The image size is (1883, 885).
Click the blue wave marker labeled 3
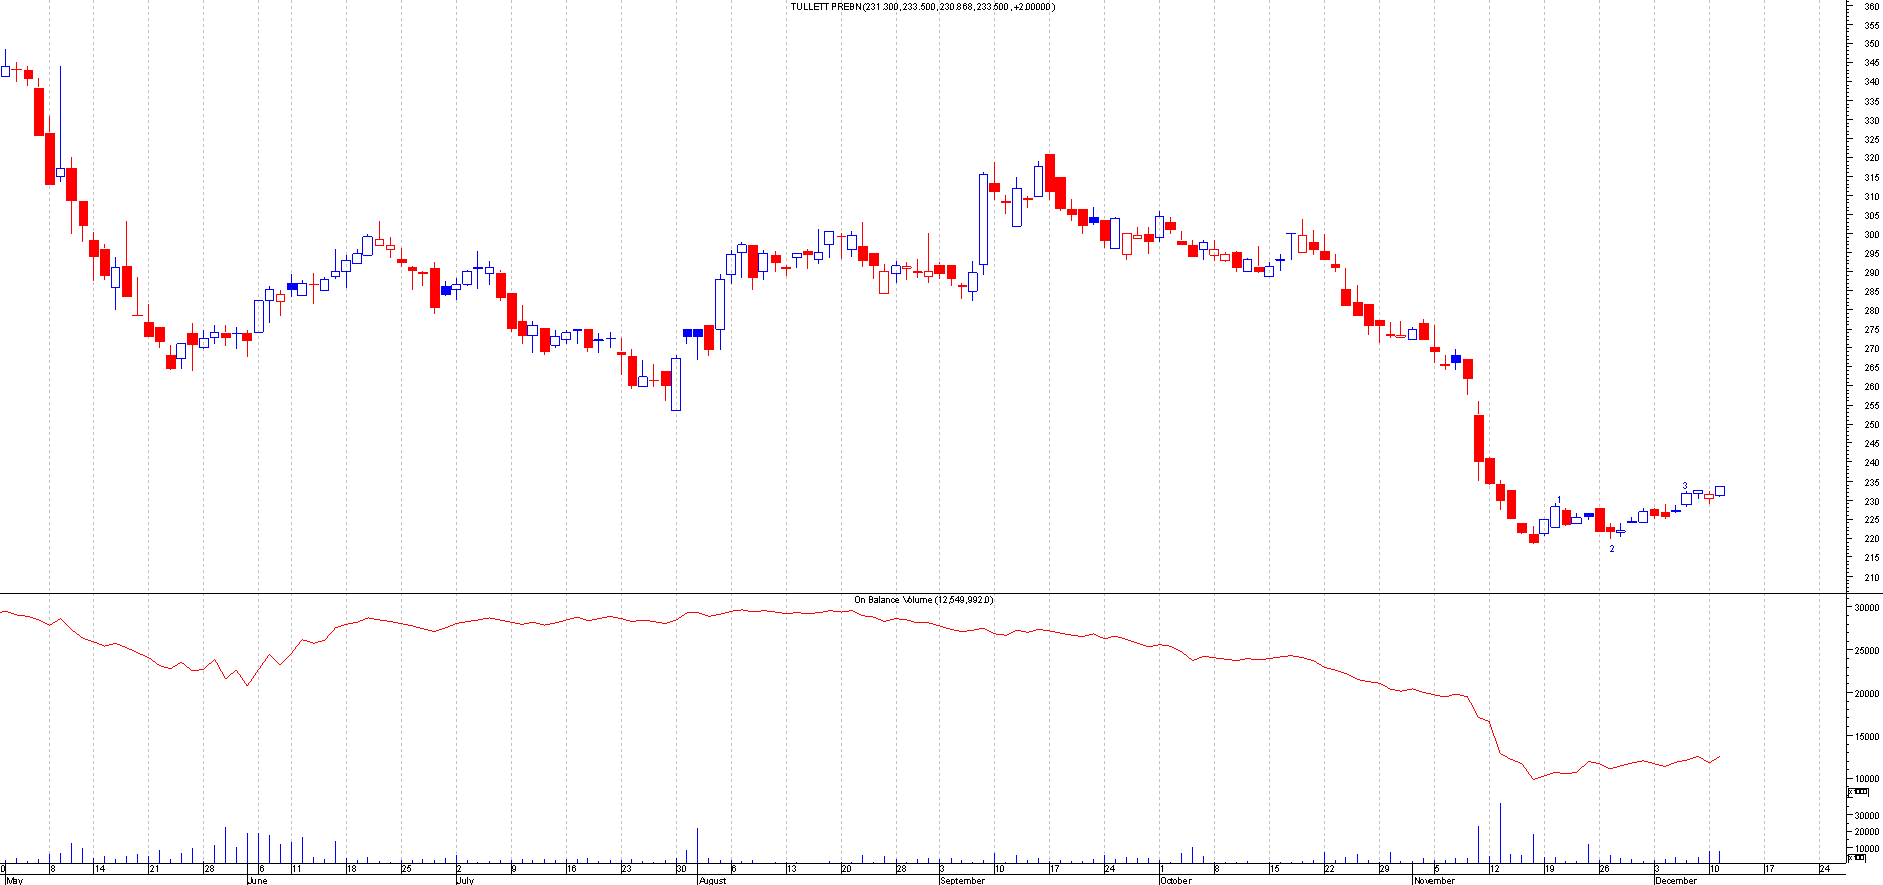(1685, 486)
